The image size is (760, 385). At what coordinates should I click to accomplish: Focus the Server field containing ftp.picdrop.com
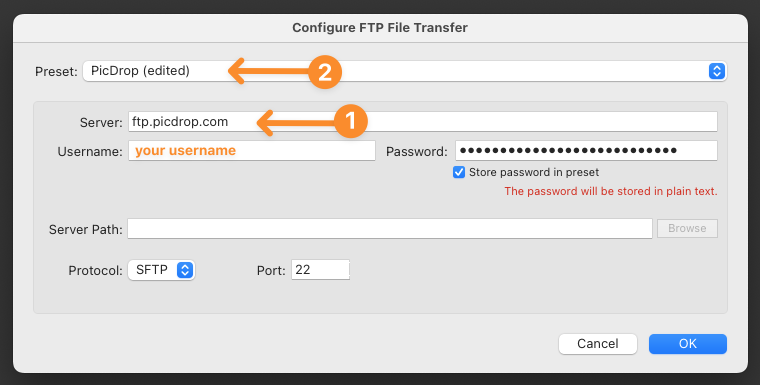click(x=423, y=122)
